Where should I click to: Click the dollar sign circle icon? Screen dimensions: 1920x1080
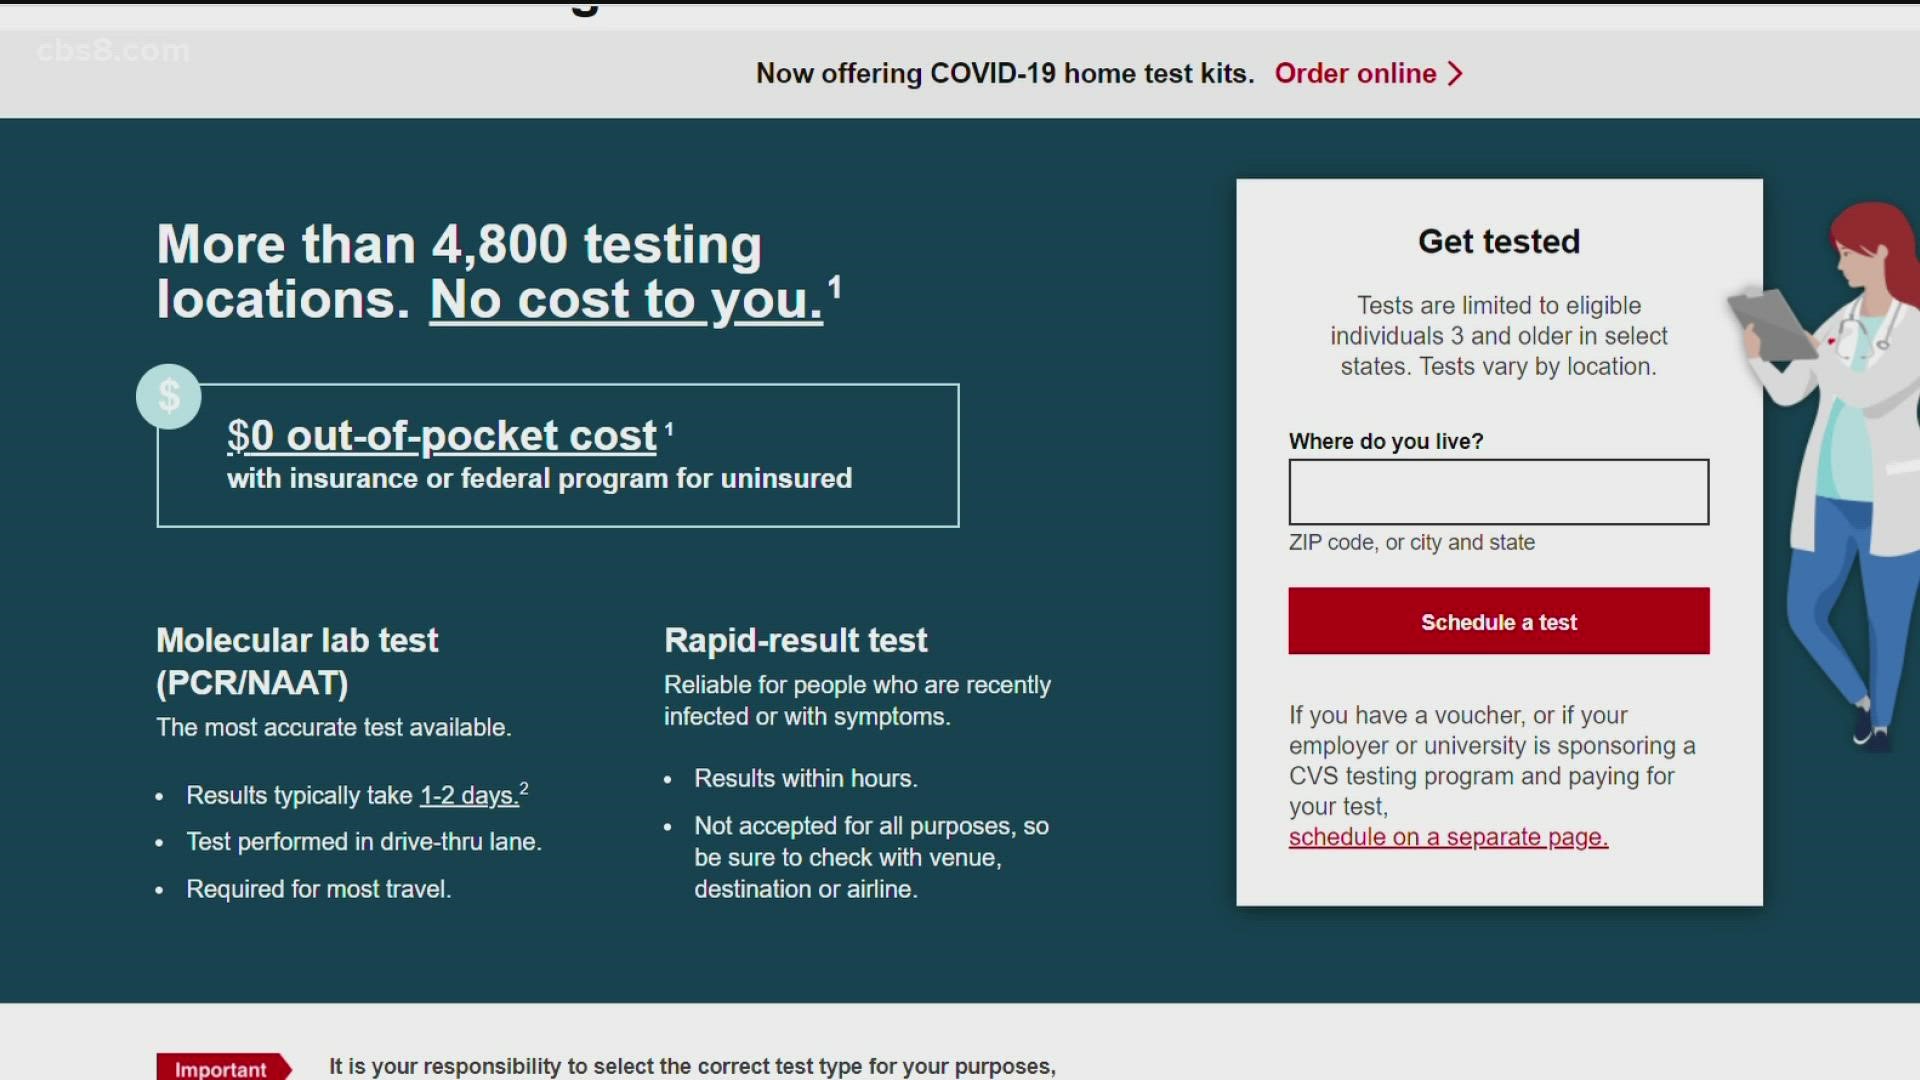point(168,396)
